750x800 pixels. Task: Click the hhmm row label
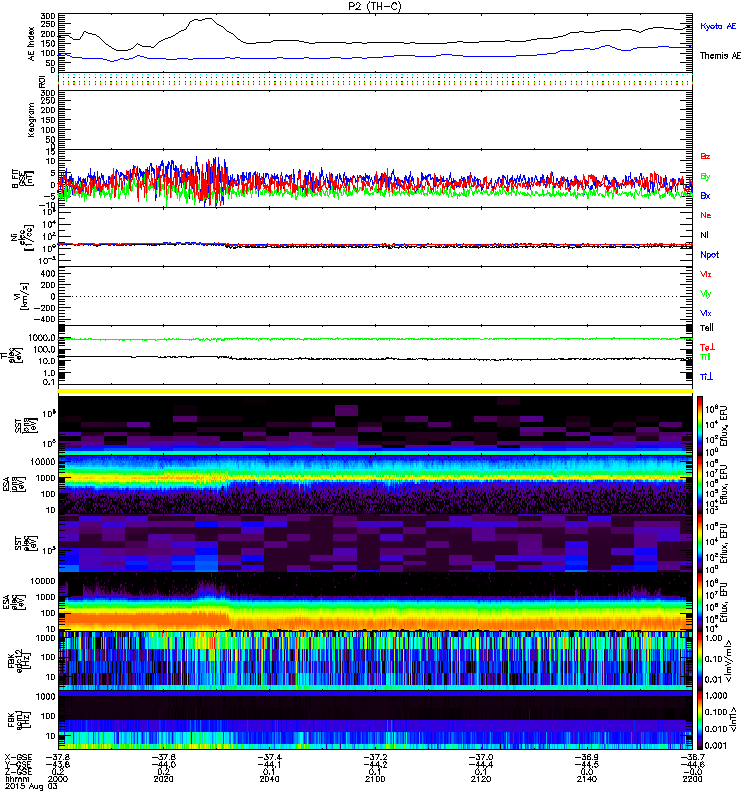coord(16,780)
